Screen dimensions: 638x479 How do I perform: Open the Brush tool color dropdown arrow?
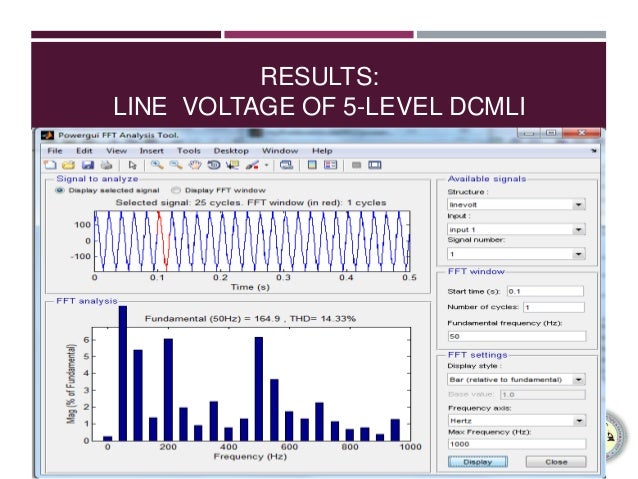267,165
